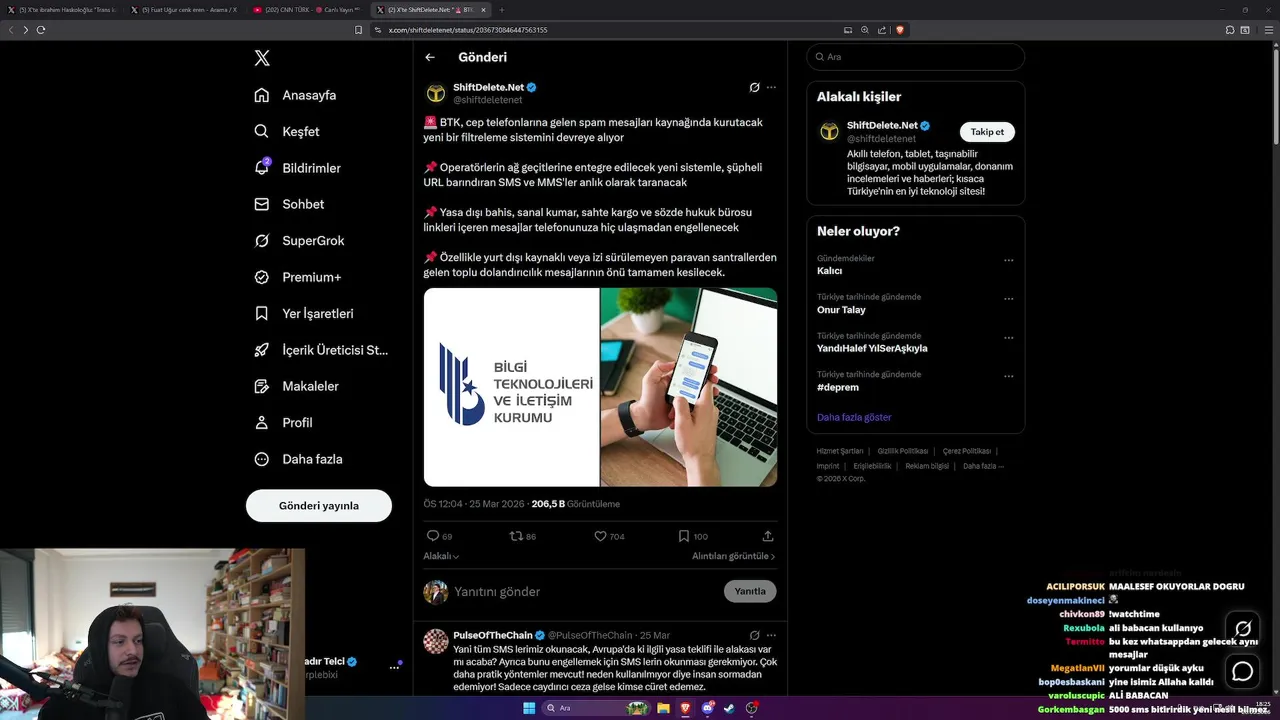
Task: Open SuperGrok from the sidebar
Action: [x=299, y=241]
